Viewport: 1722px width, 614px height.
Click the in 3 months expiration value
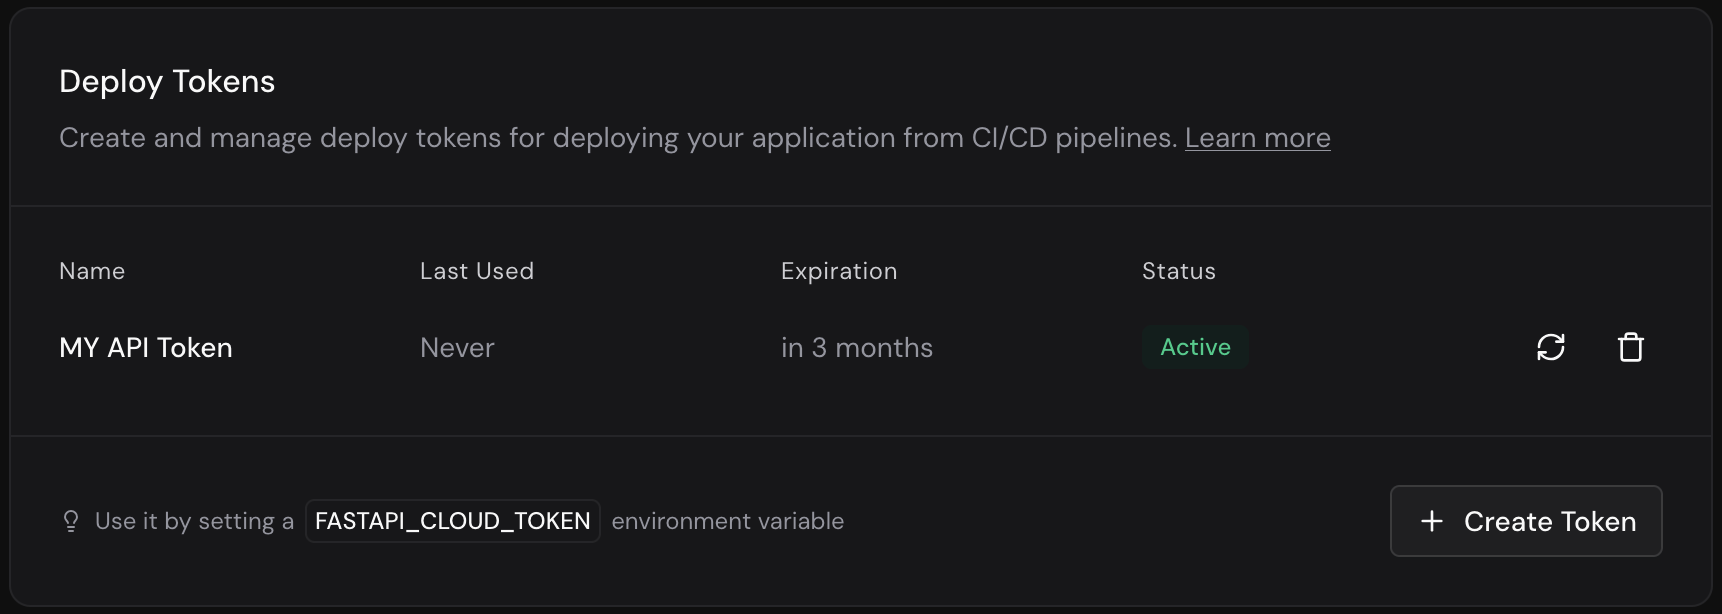click(857, 347)
